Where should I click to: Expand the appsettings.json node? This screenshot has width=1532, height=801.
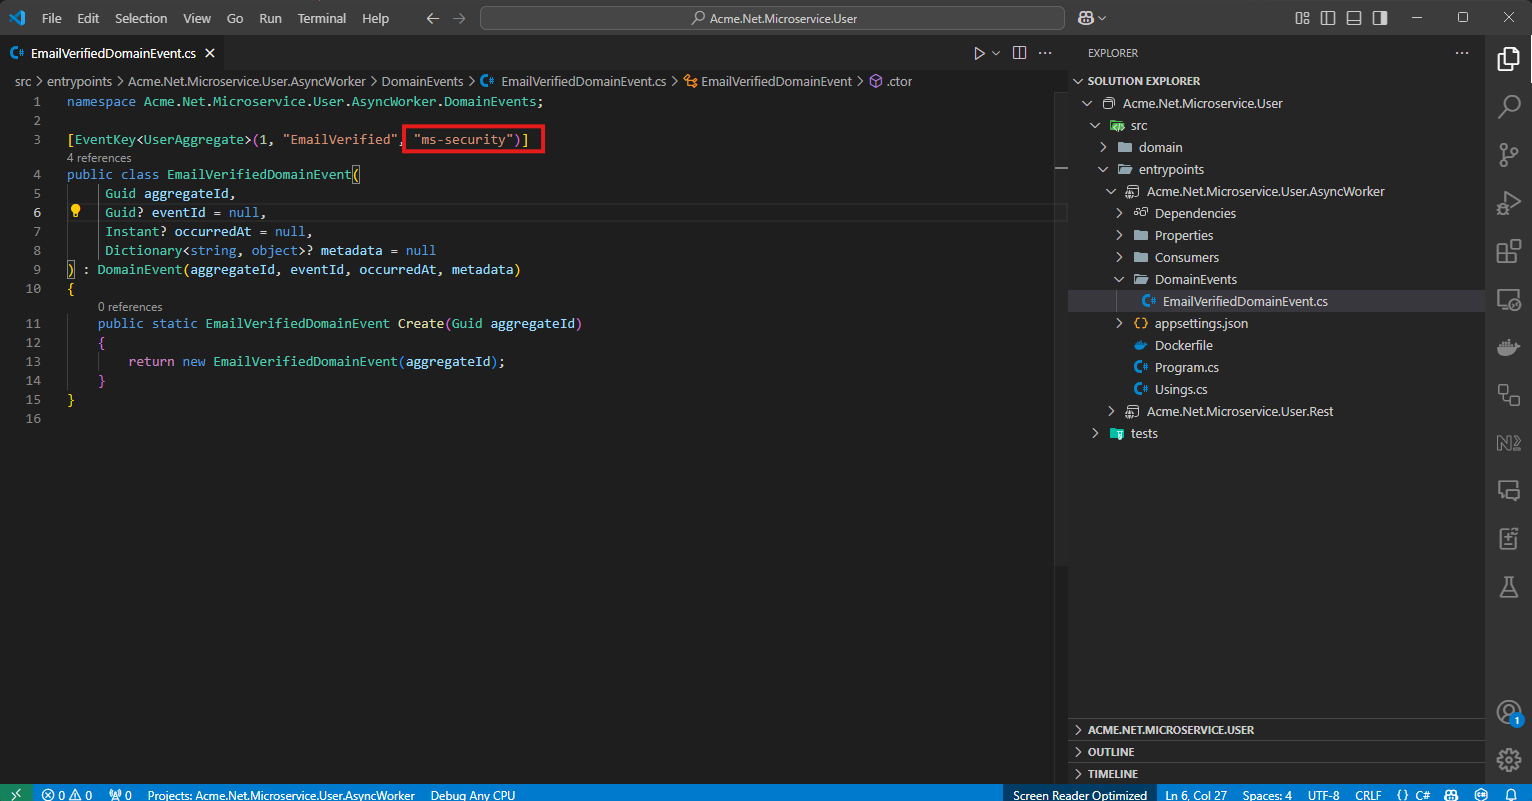(x=1119, y=323)
